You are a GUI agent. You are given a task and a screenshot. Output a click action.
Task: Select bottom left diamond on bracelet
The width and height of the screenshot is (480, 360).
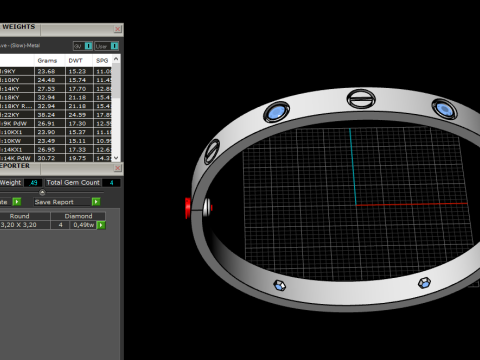(x=280, y=286)
